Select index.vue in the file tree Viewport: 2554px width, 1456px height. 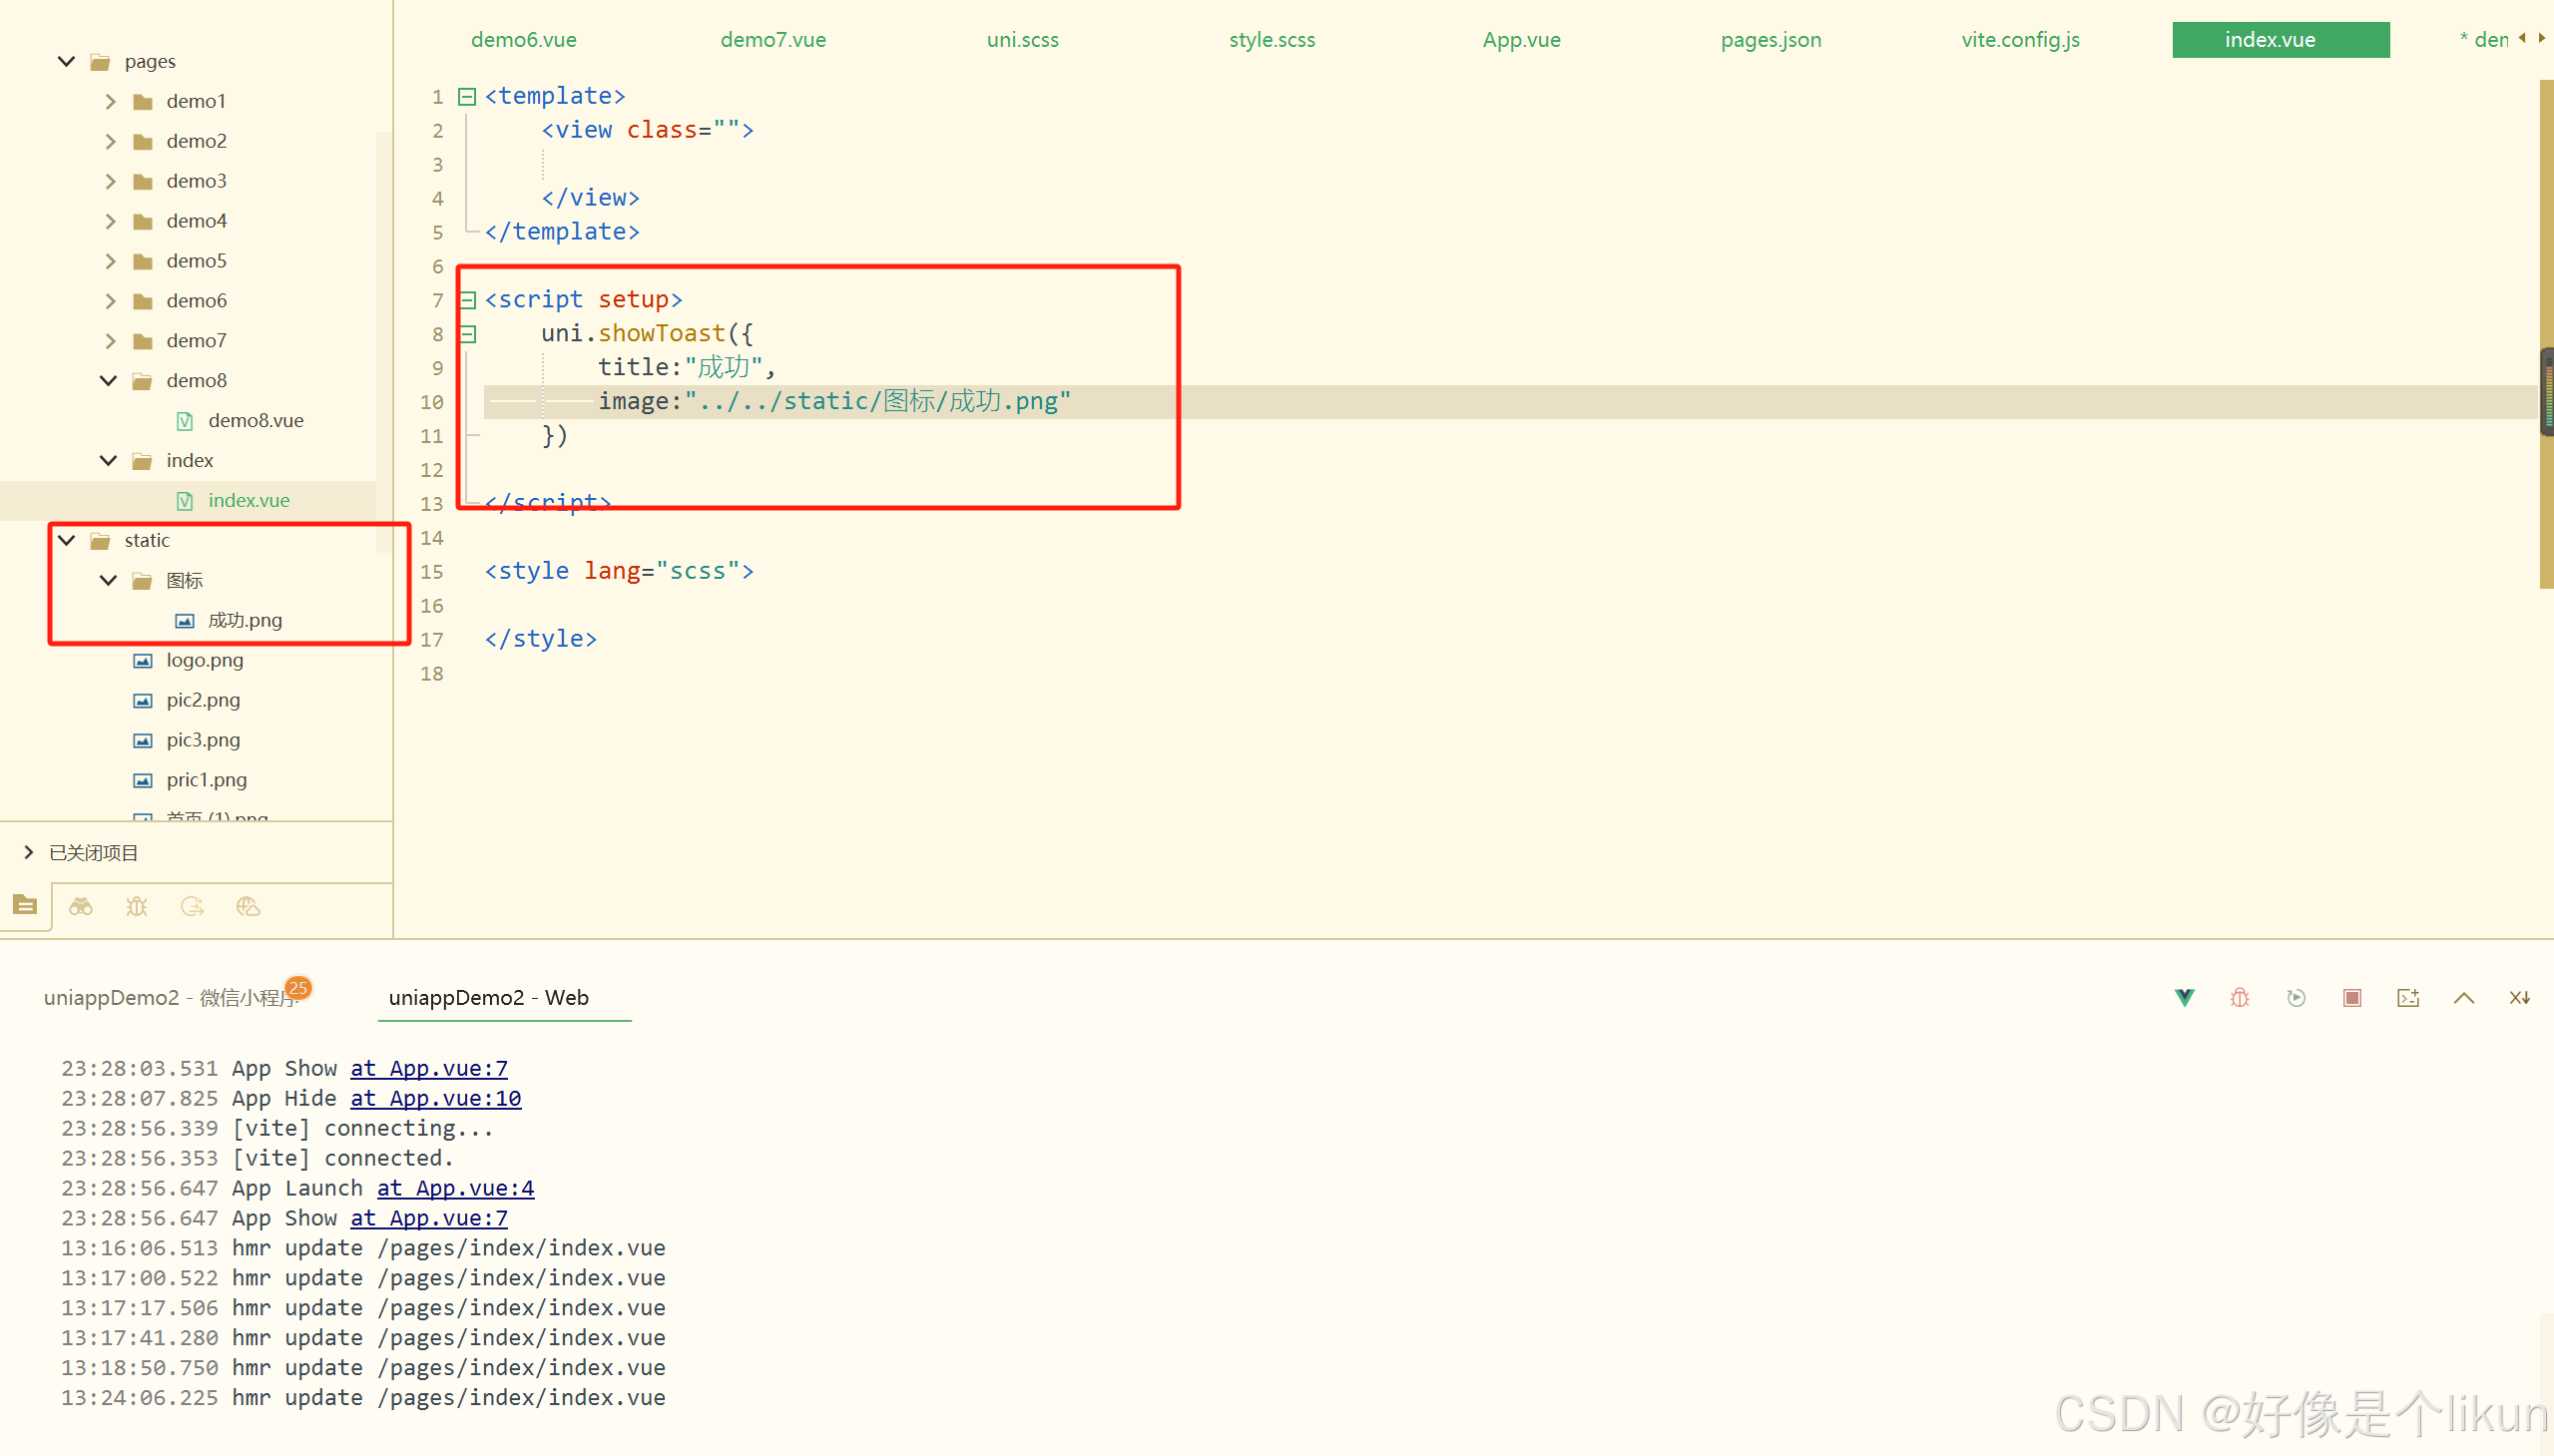click(x=249, y=501)
